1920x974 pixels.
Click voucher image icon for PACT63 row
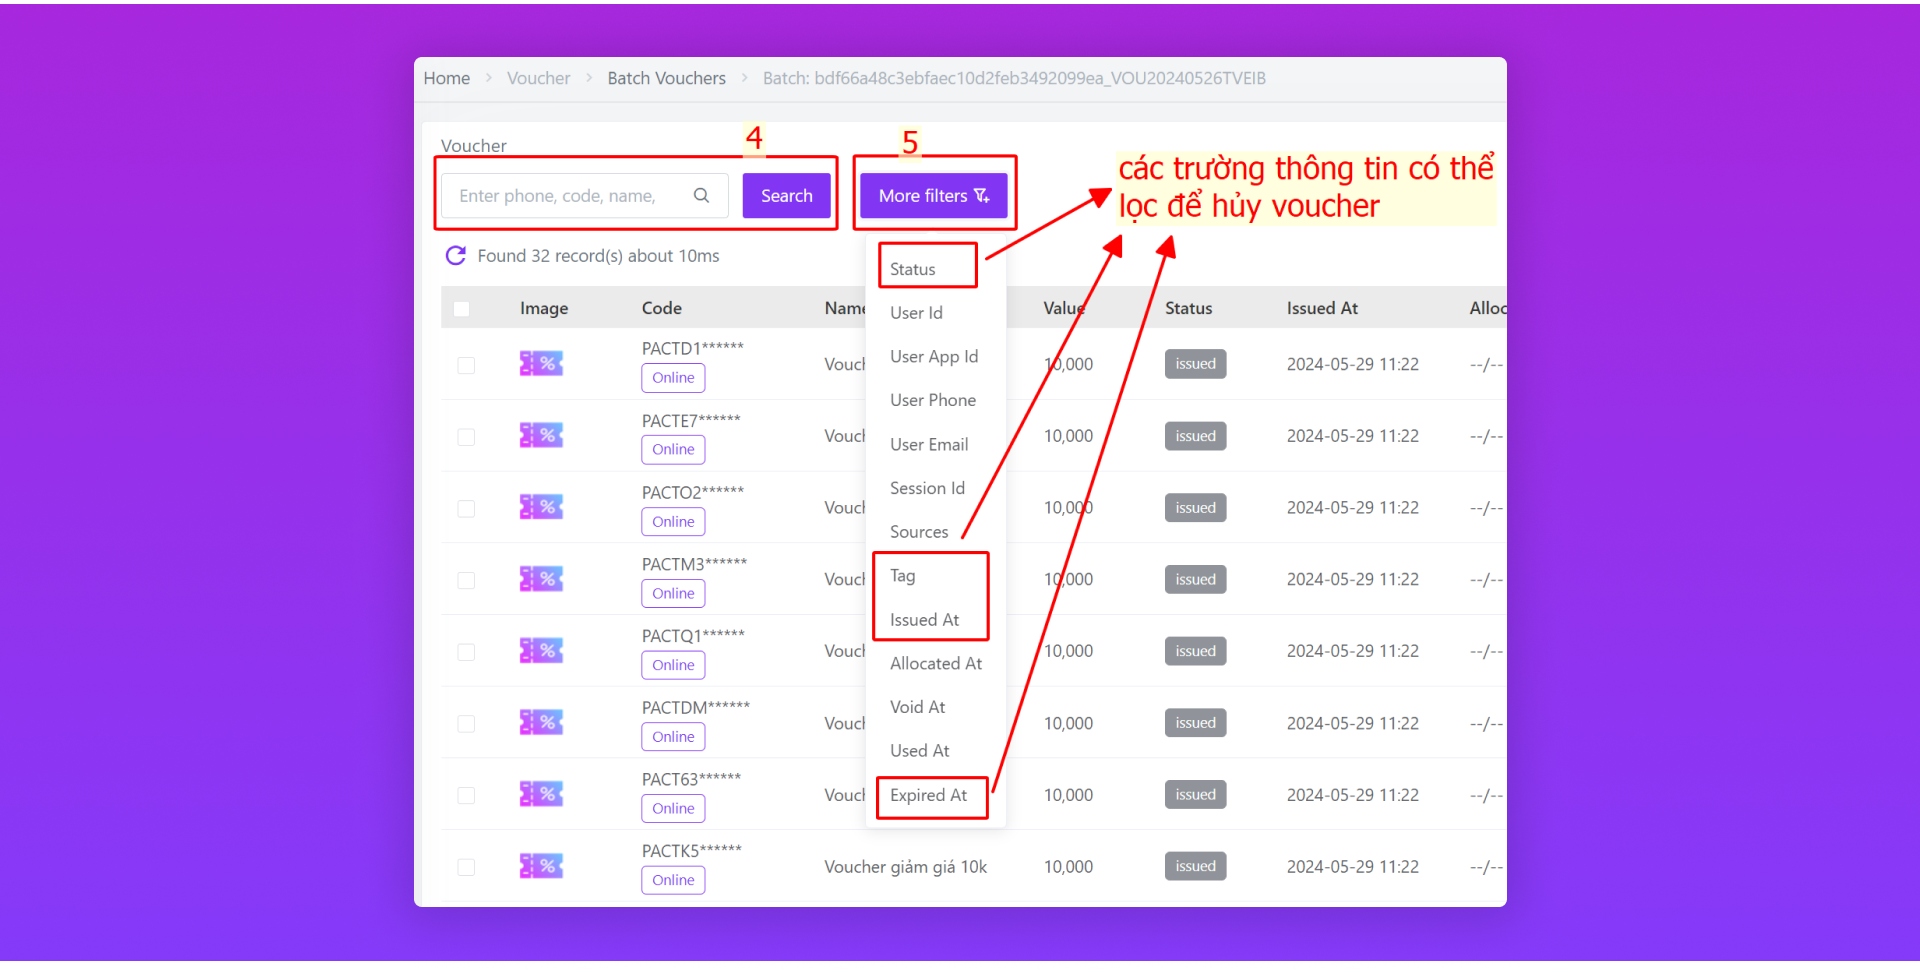(541, 795)
